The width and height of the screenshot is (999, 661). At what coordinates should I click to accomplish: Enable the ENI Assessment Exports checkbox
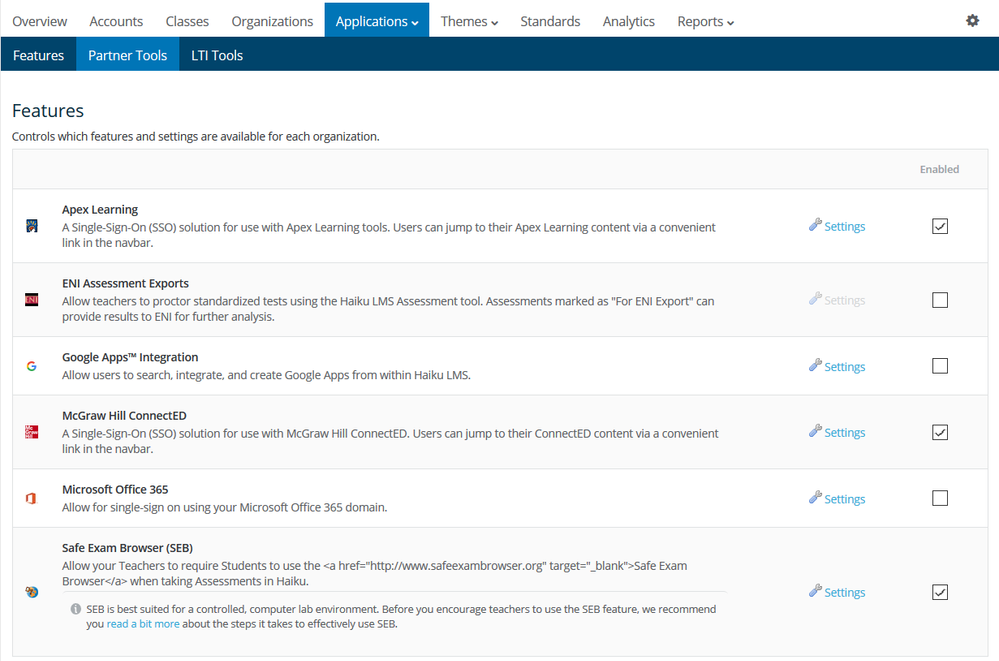click(940, 300)
